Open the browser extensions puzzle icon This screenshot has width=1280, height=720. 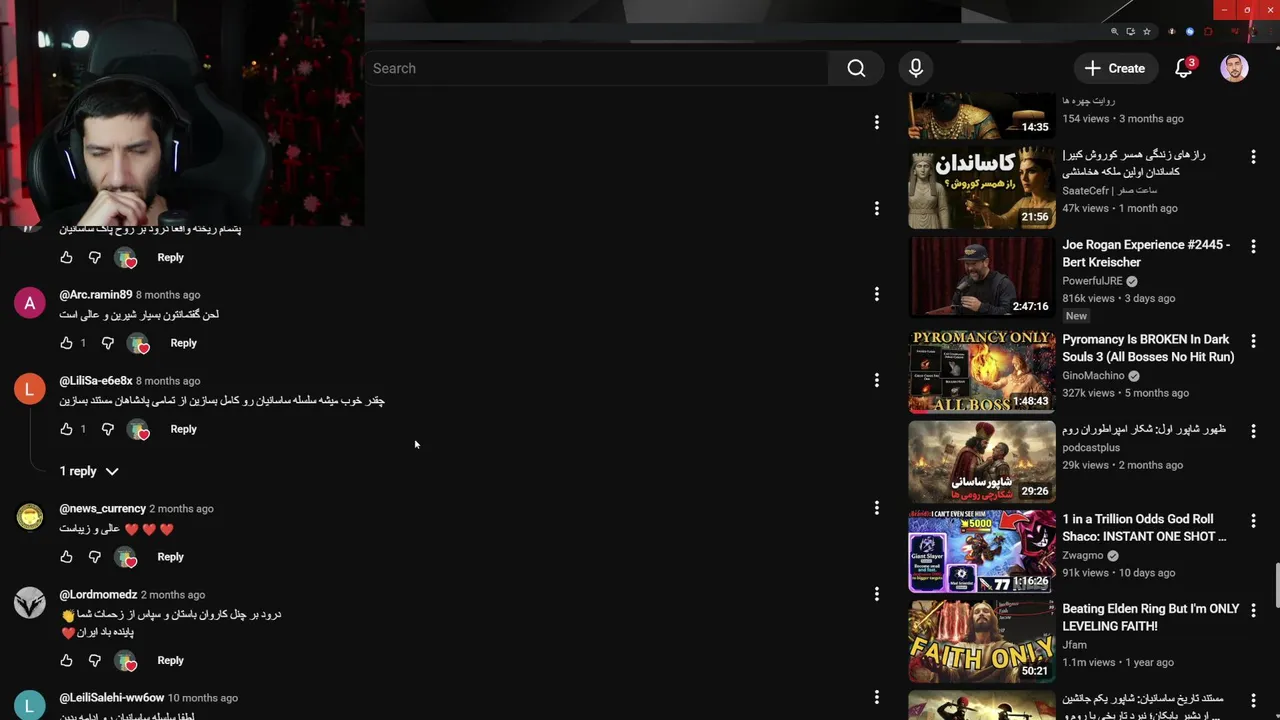[x=1209, y=32]
